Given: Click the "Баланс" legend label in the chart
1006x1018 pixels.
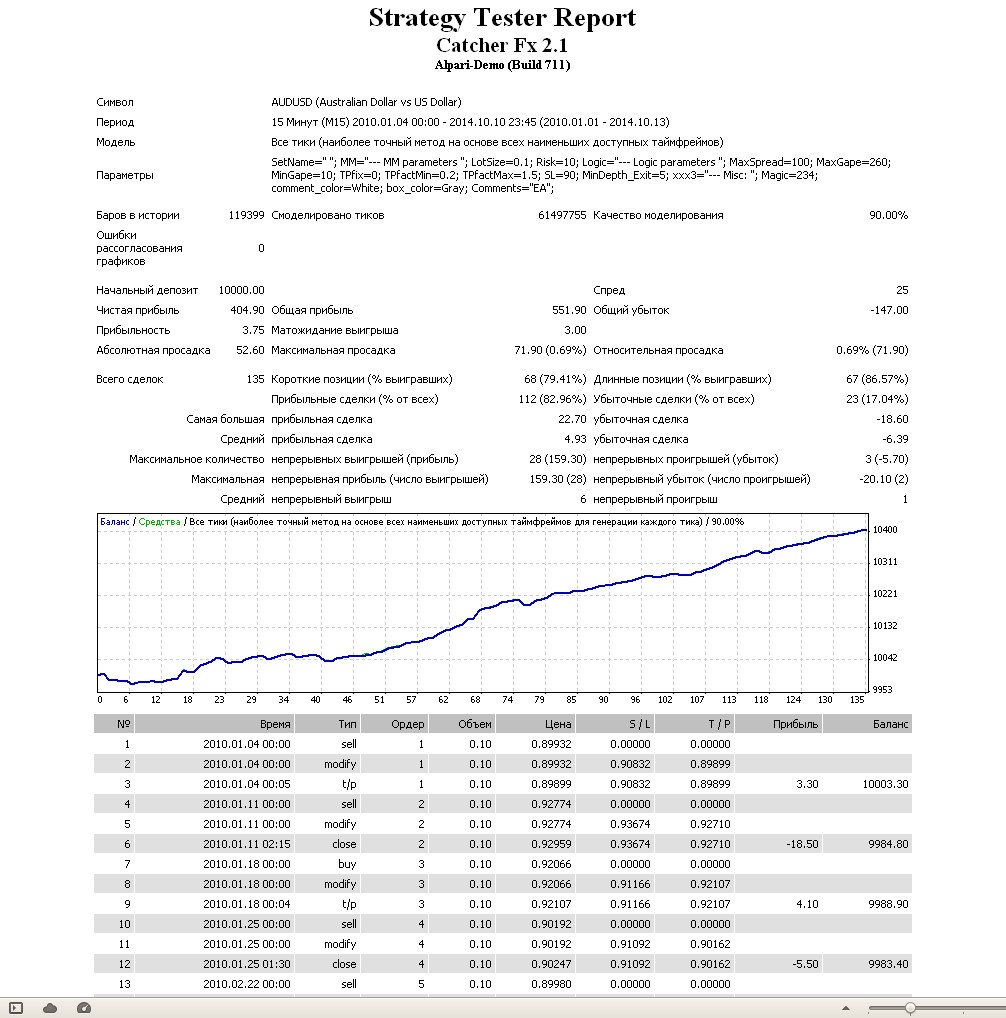Looking at the screenshot, I should pos(115,521).
